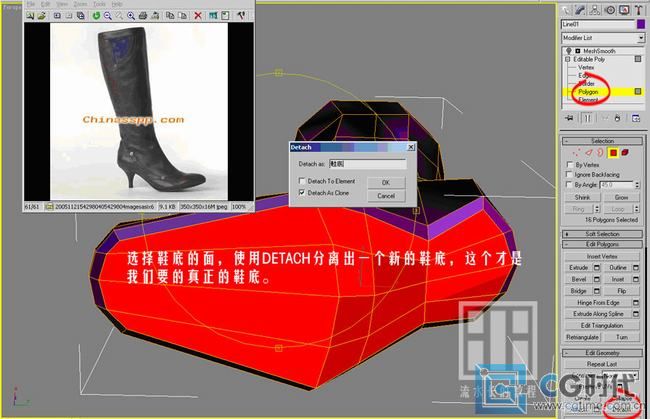
Task: Collapse the Editable Poly tree node
Action: pos(568,59)
